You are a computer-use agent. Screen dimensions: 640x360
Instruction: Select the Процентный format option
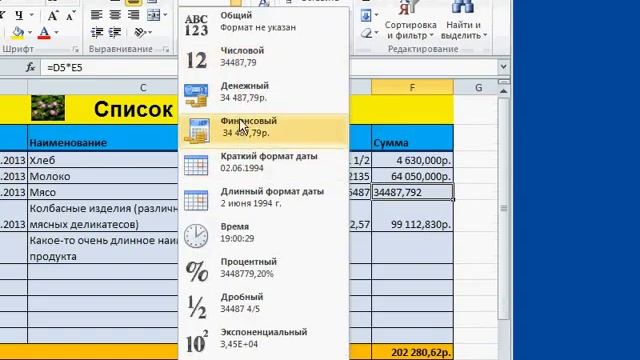tap(264, 268)
